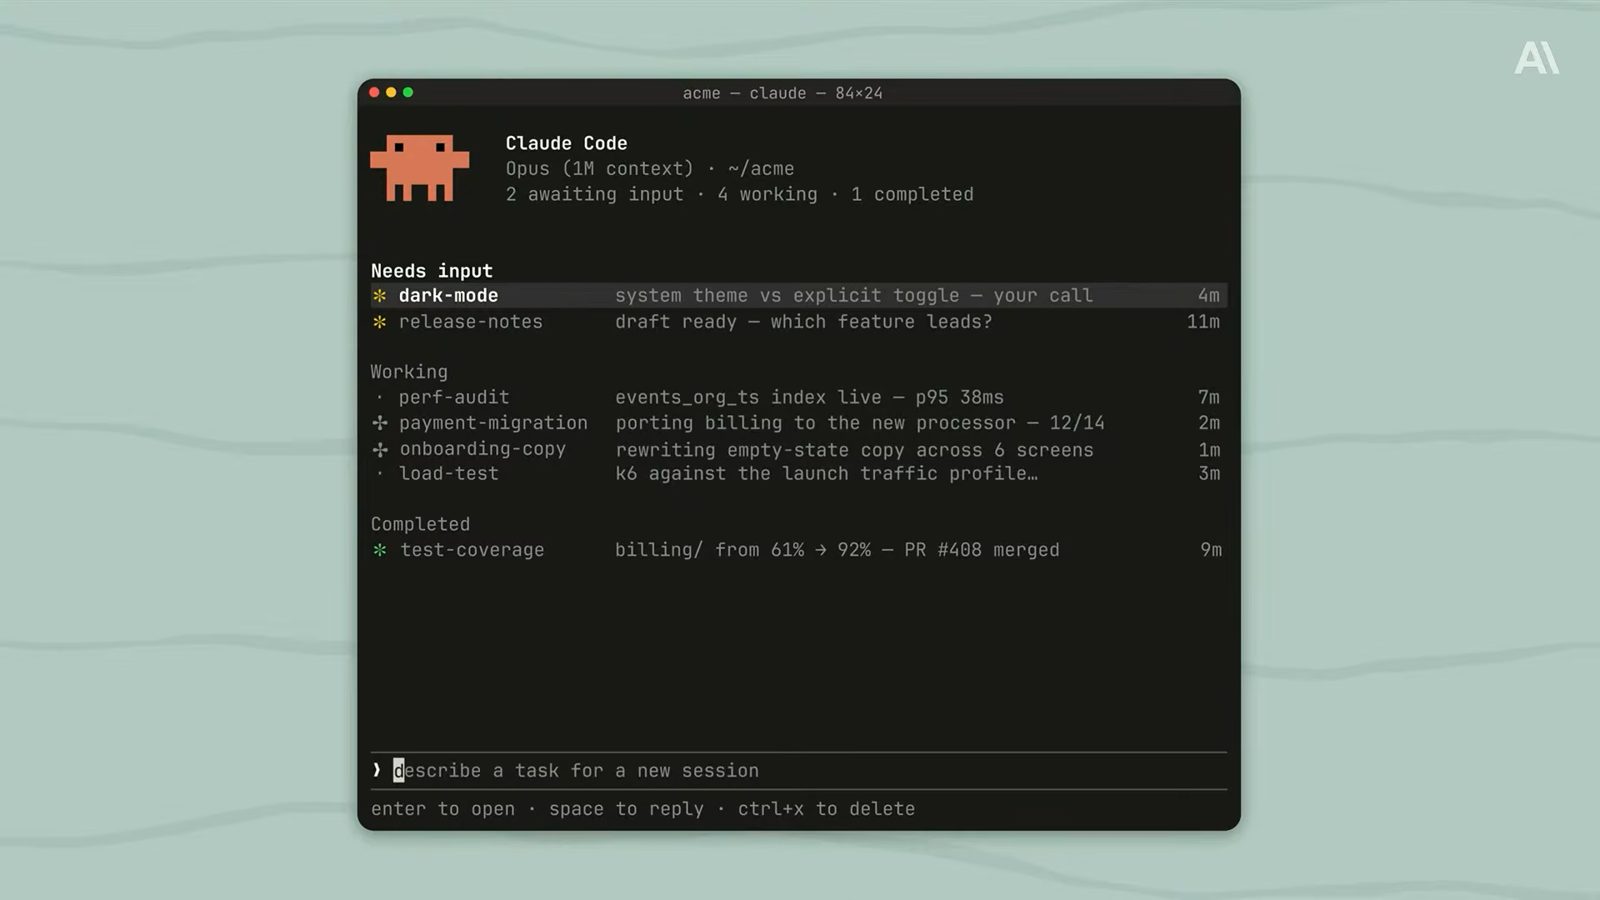Click the 9m timestamp on test-coverage row
Screen dimensions: 1600x900
1211,550
